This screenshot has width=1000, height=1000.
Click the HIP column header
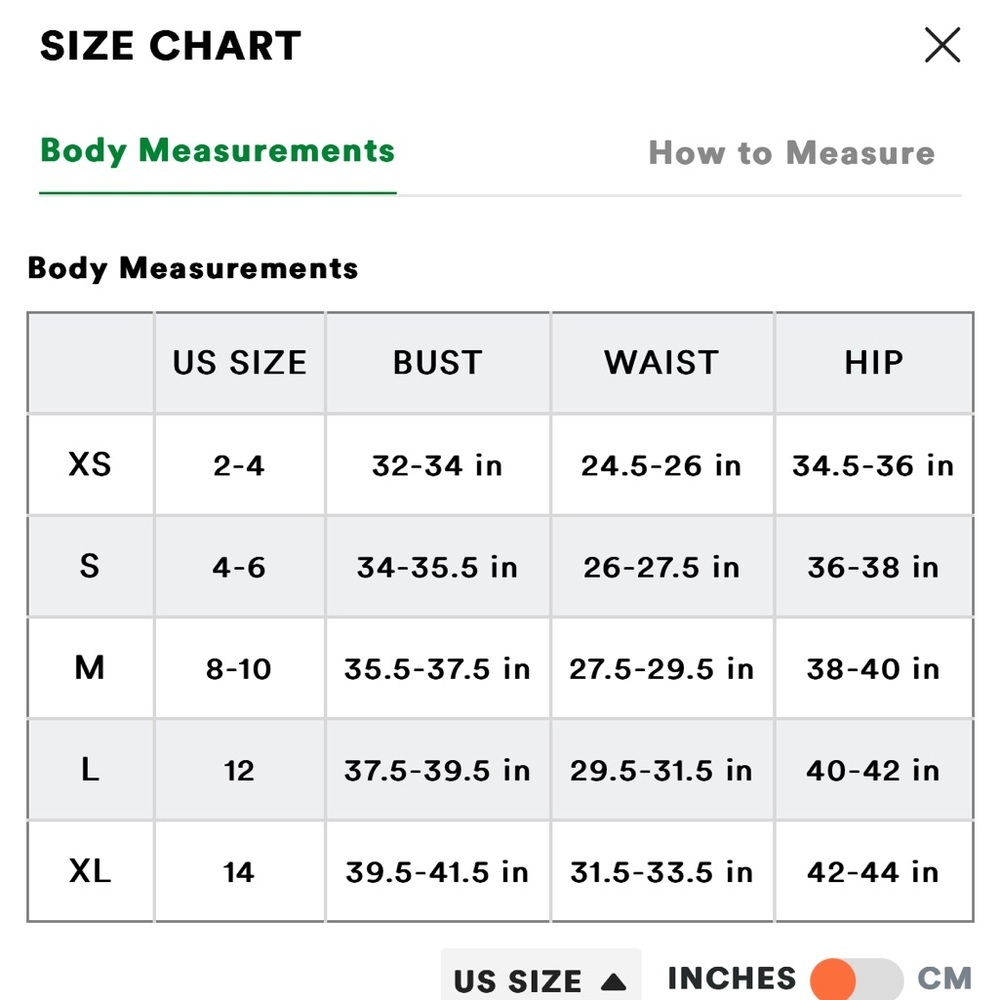click(874, 363)
